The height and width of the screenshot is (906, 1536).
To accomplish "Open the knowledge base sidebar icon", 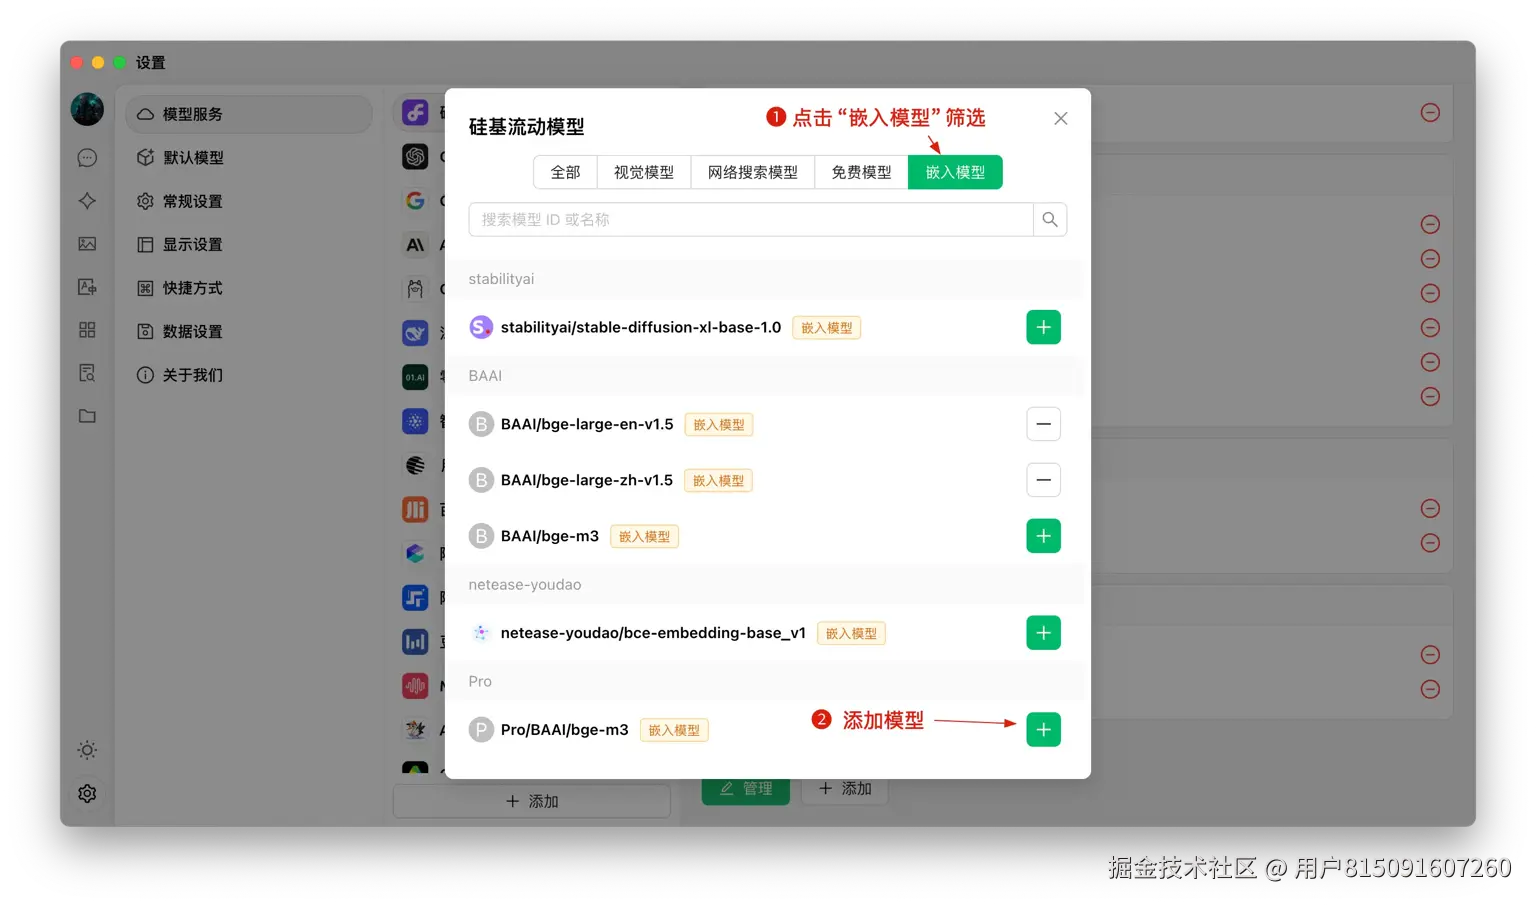I will pos(87,373).
